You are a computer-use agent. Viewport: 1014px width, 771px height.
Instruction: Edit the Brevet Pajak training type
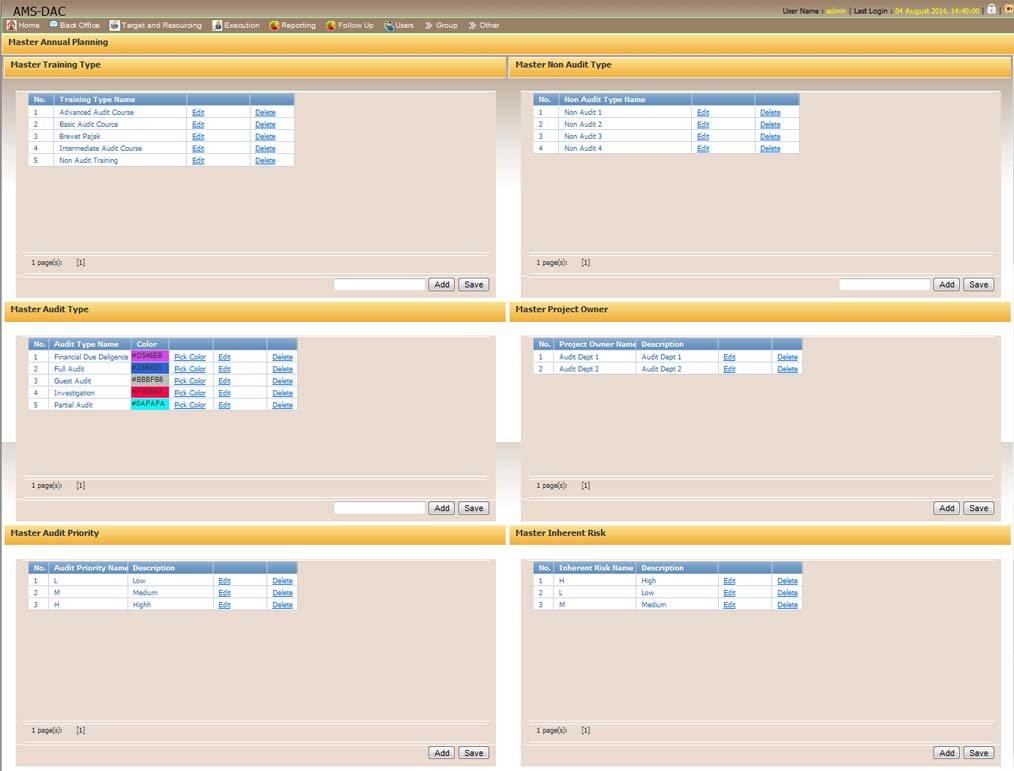coord(198,137)
